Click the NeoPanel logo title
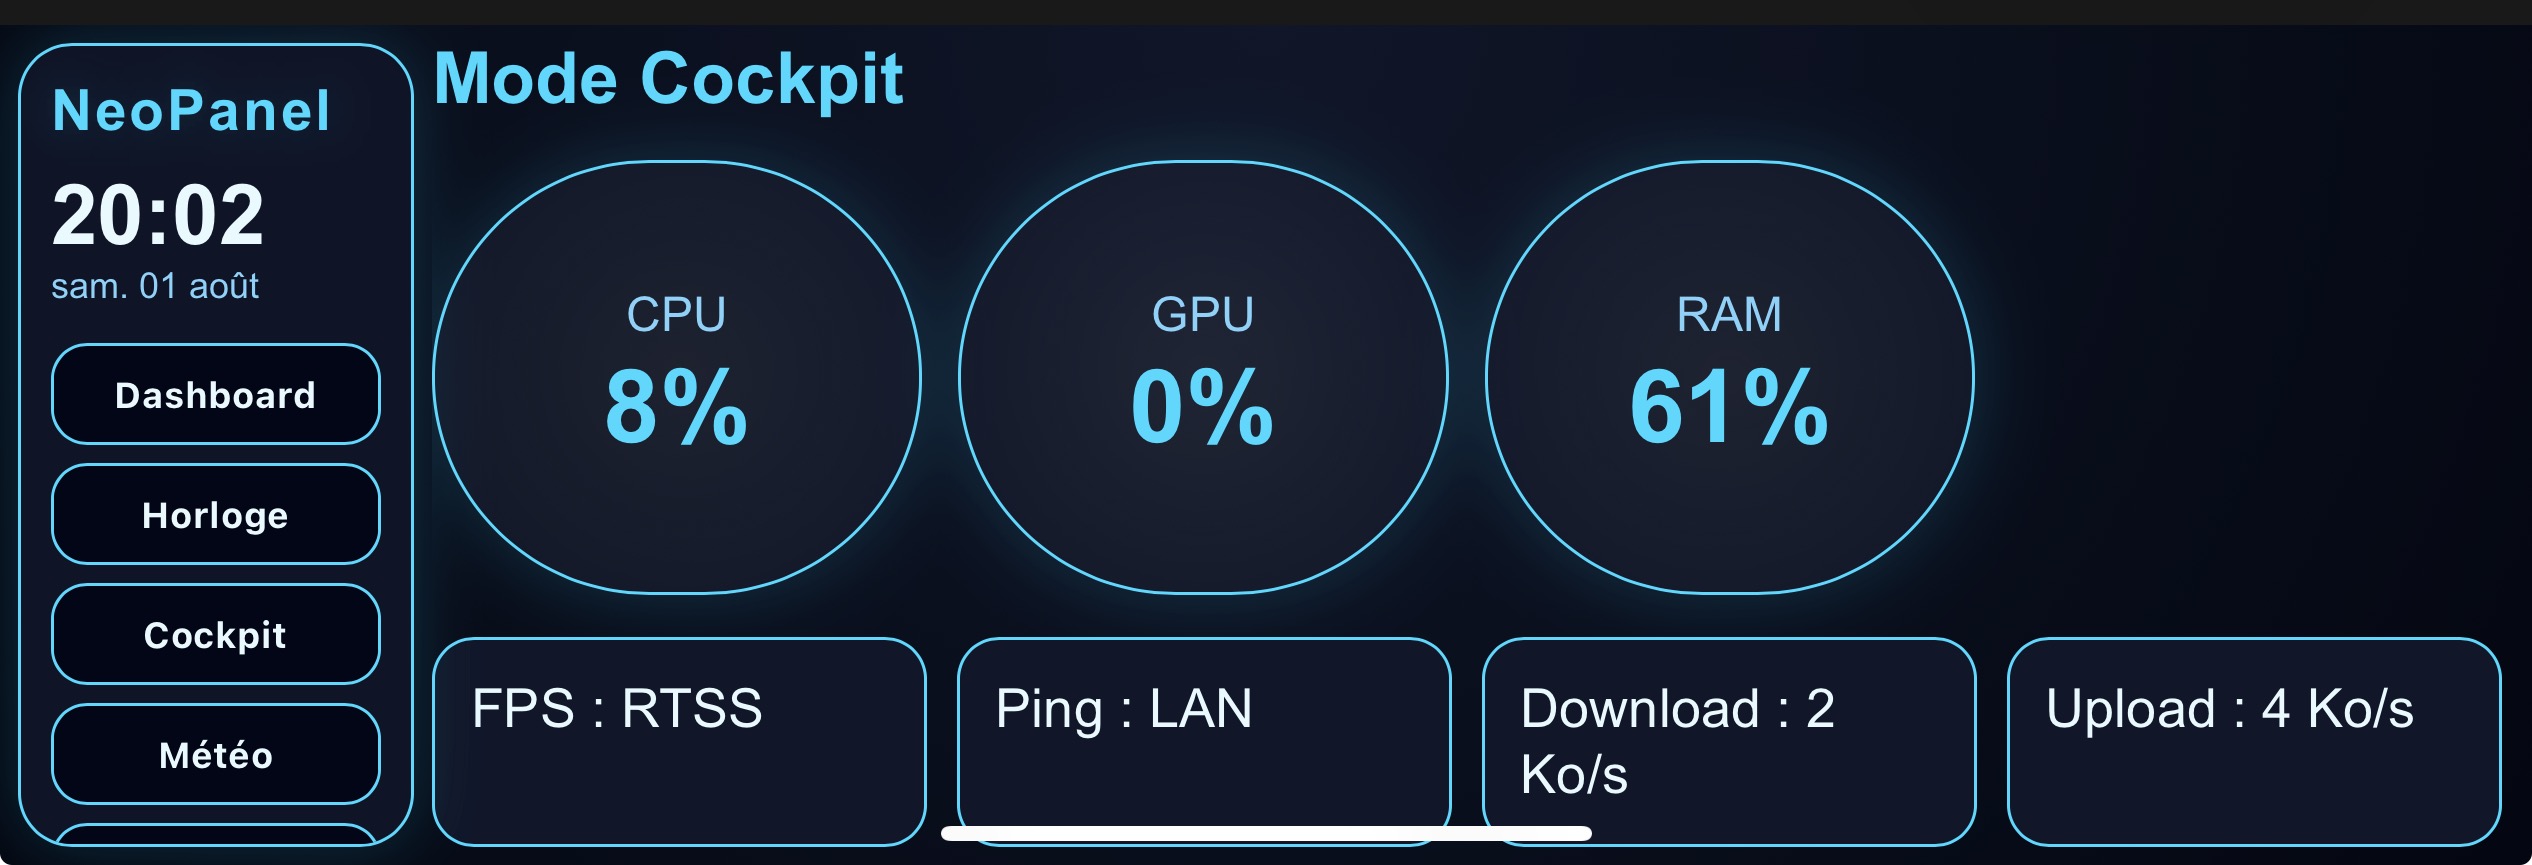Viewport: 2532px width, 865px height. click(x=191, y=110)
